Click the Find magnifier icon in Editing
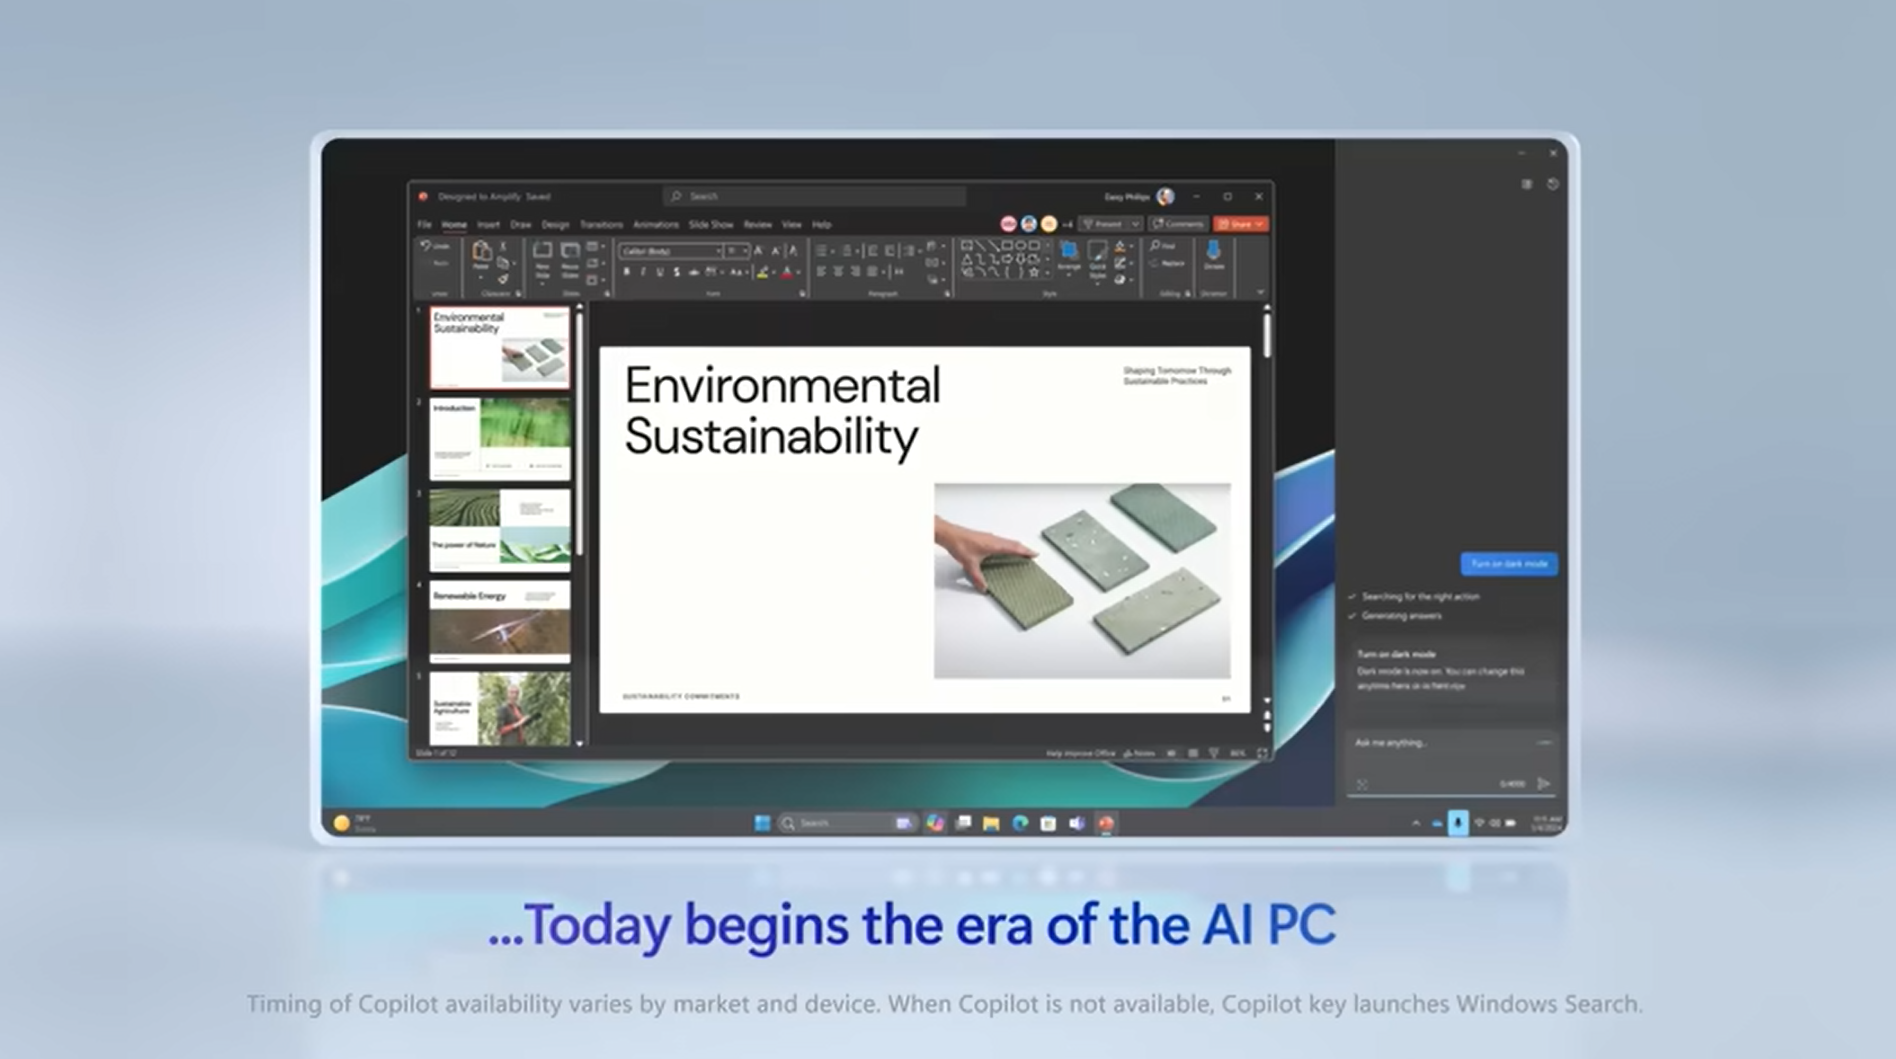This screenshot has width=1896, height=1059. pos(1156,245)
